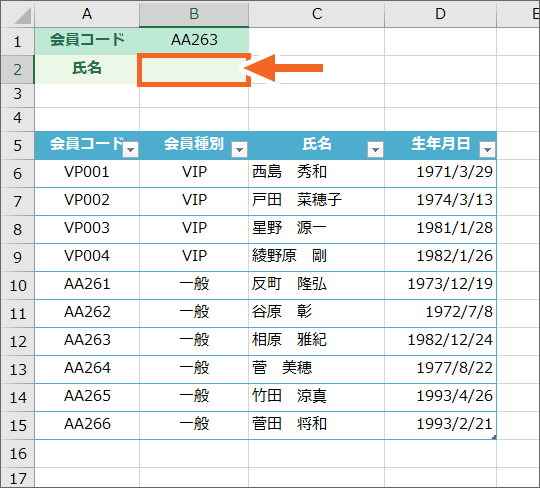Select row 7 header
Screen dimensions: 540x488
coord(17,201)
